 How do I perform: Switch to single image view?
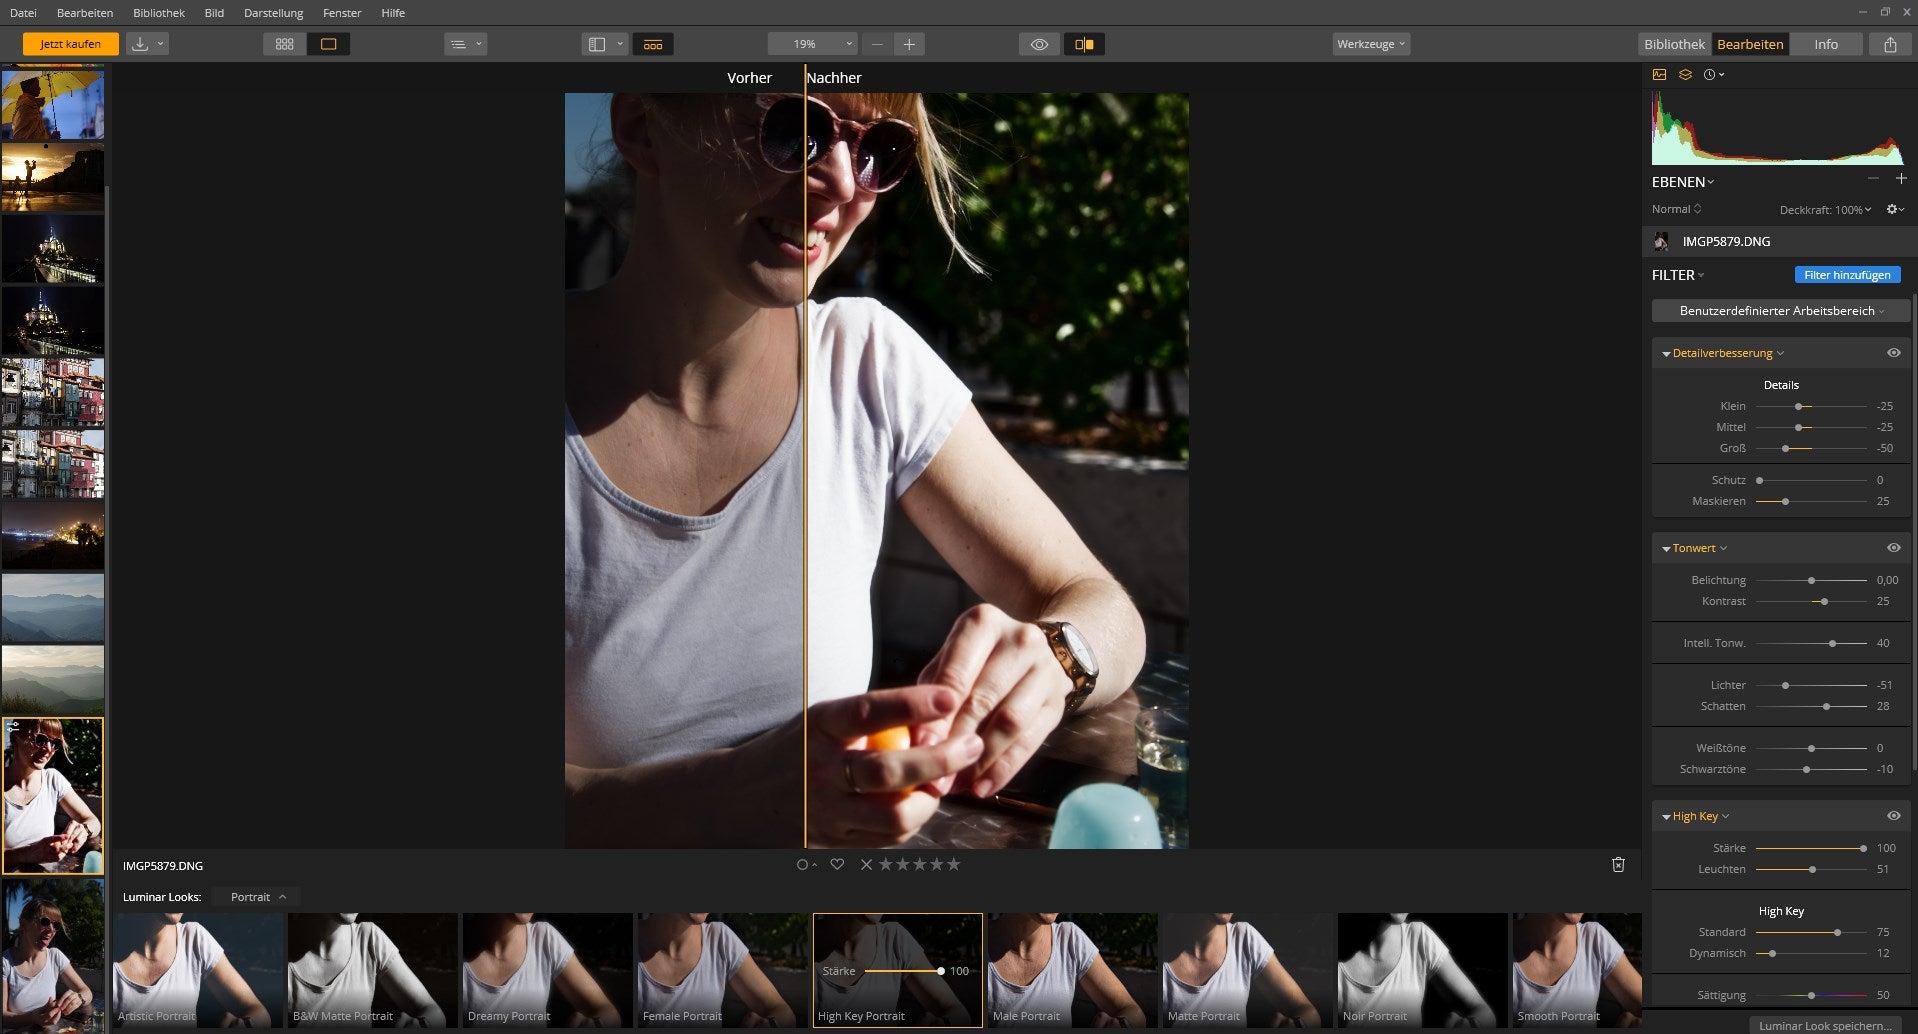point(328,44)
